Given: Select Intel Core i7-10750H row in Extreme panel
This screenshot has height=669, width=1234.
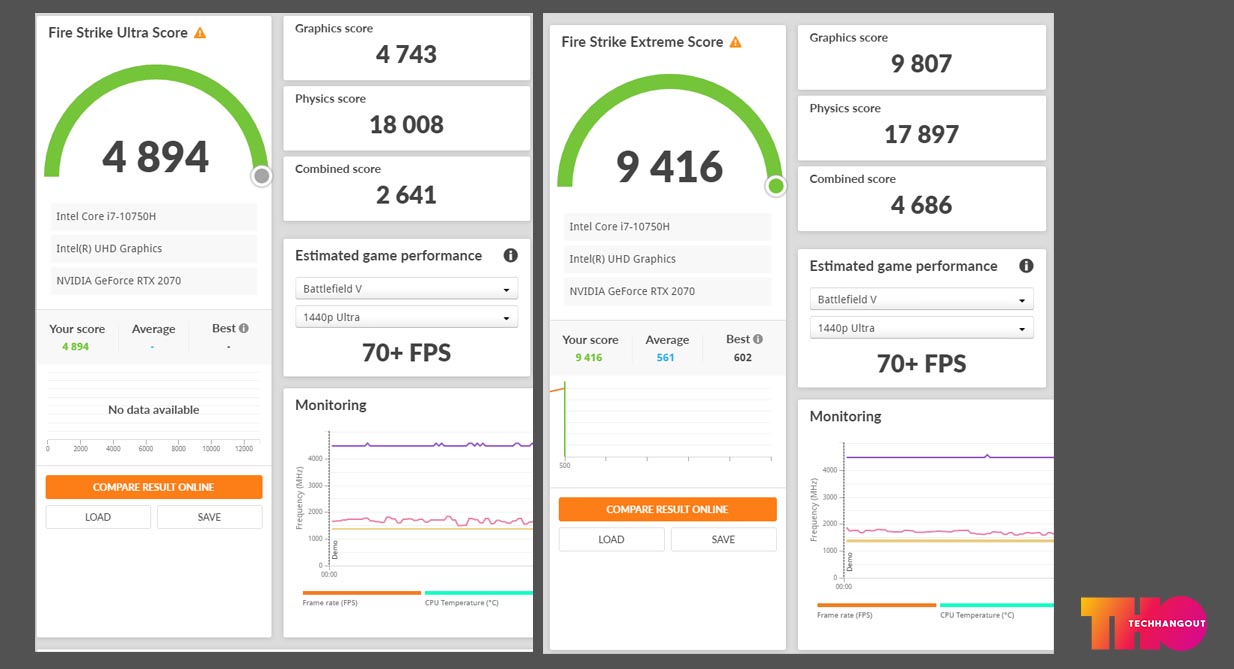Looking at the screenshot, I should tap(667, 227).
